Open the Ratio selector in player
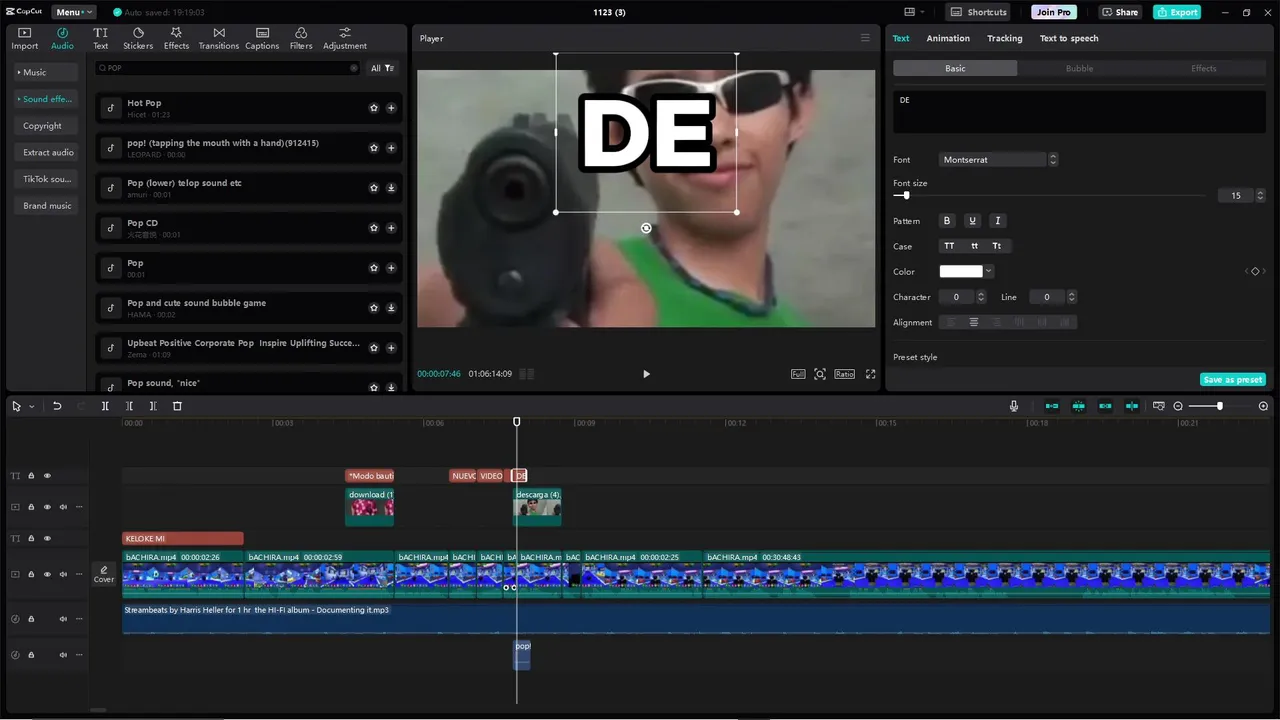The height and width of the screenshot is (720, 1280). coord(845,374)
